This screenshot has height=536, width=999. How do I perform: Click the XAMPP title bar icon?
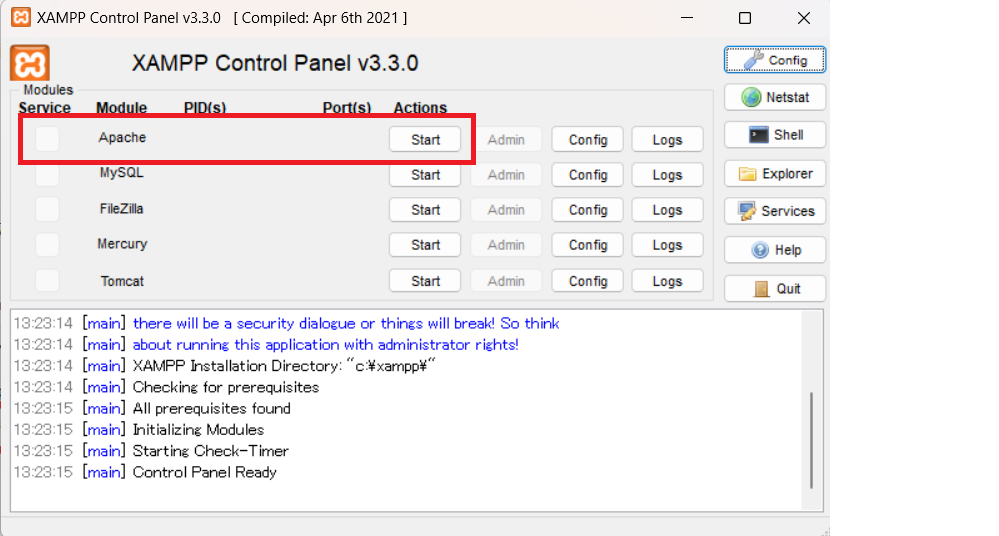click(20, 17)
